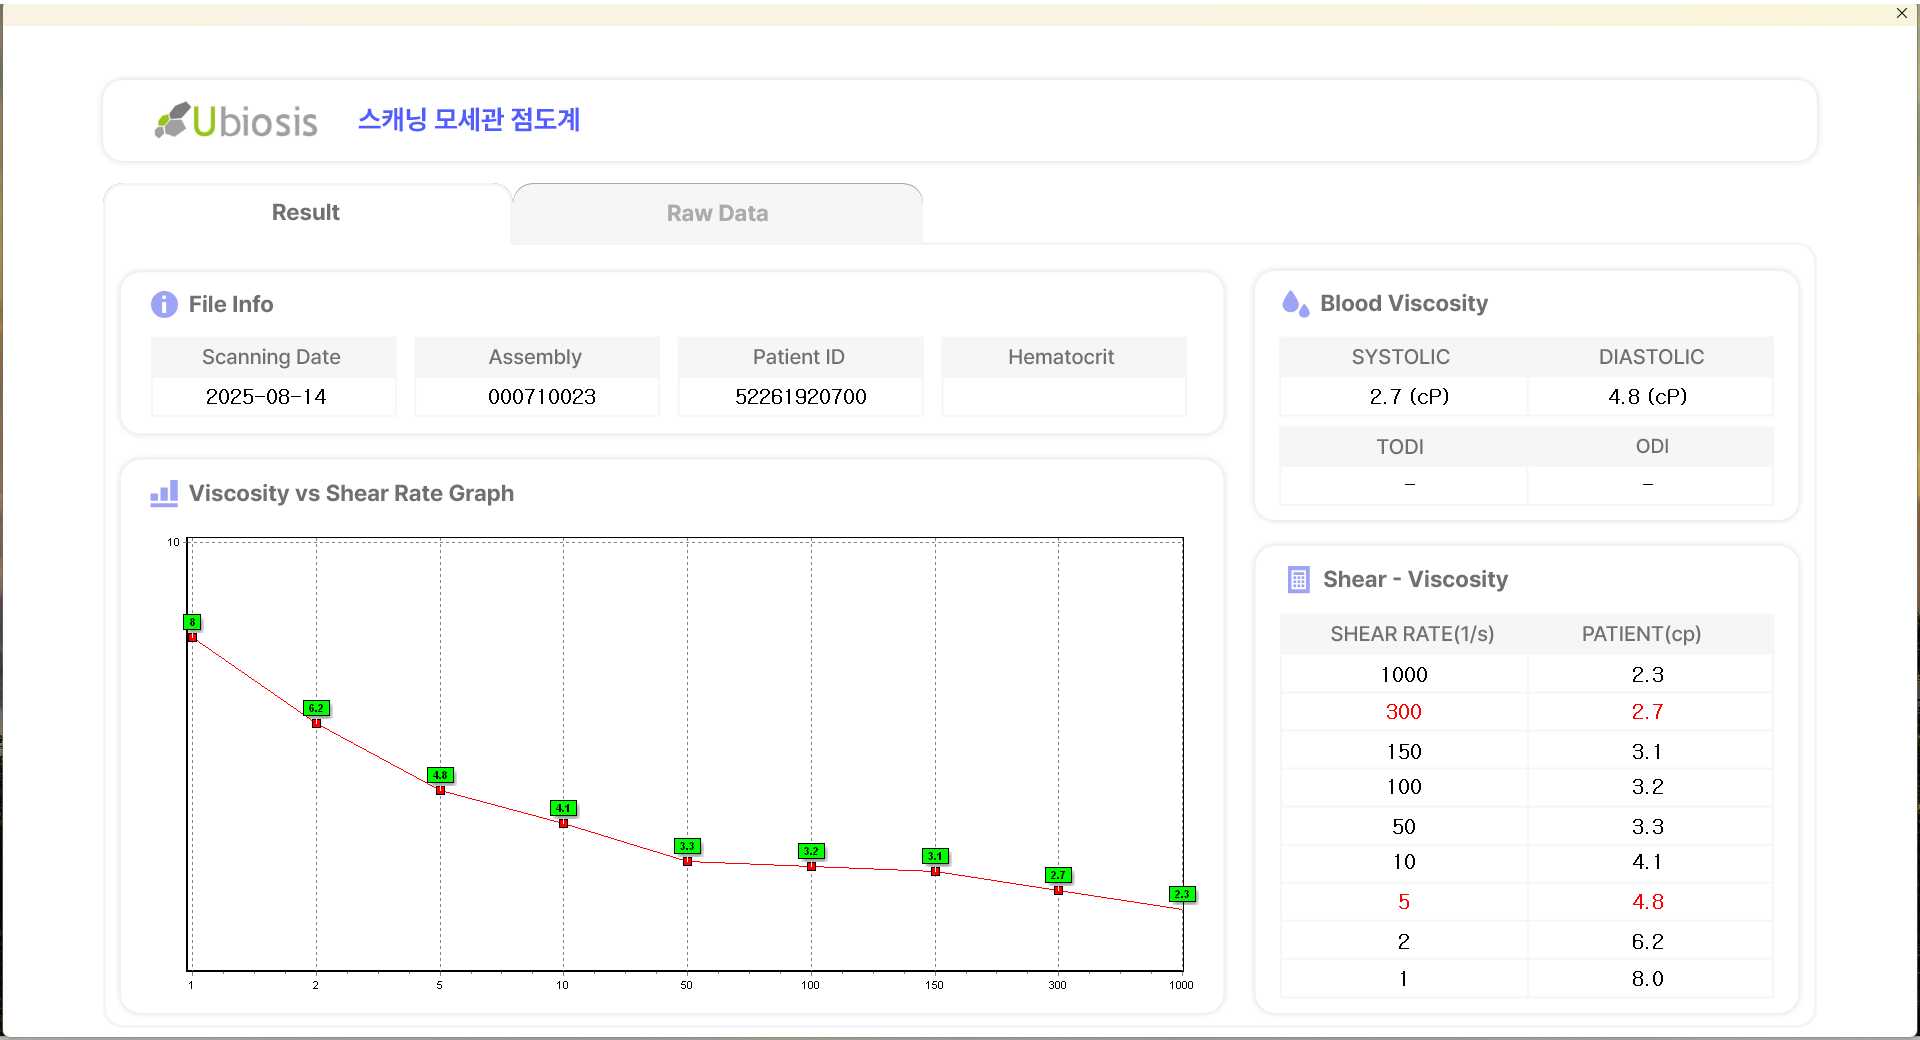
Task: Click the Shear - Viscosity table icon
Action: click(1298, 580)
